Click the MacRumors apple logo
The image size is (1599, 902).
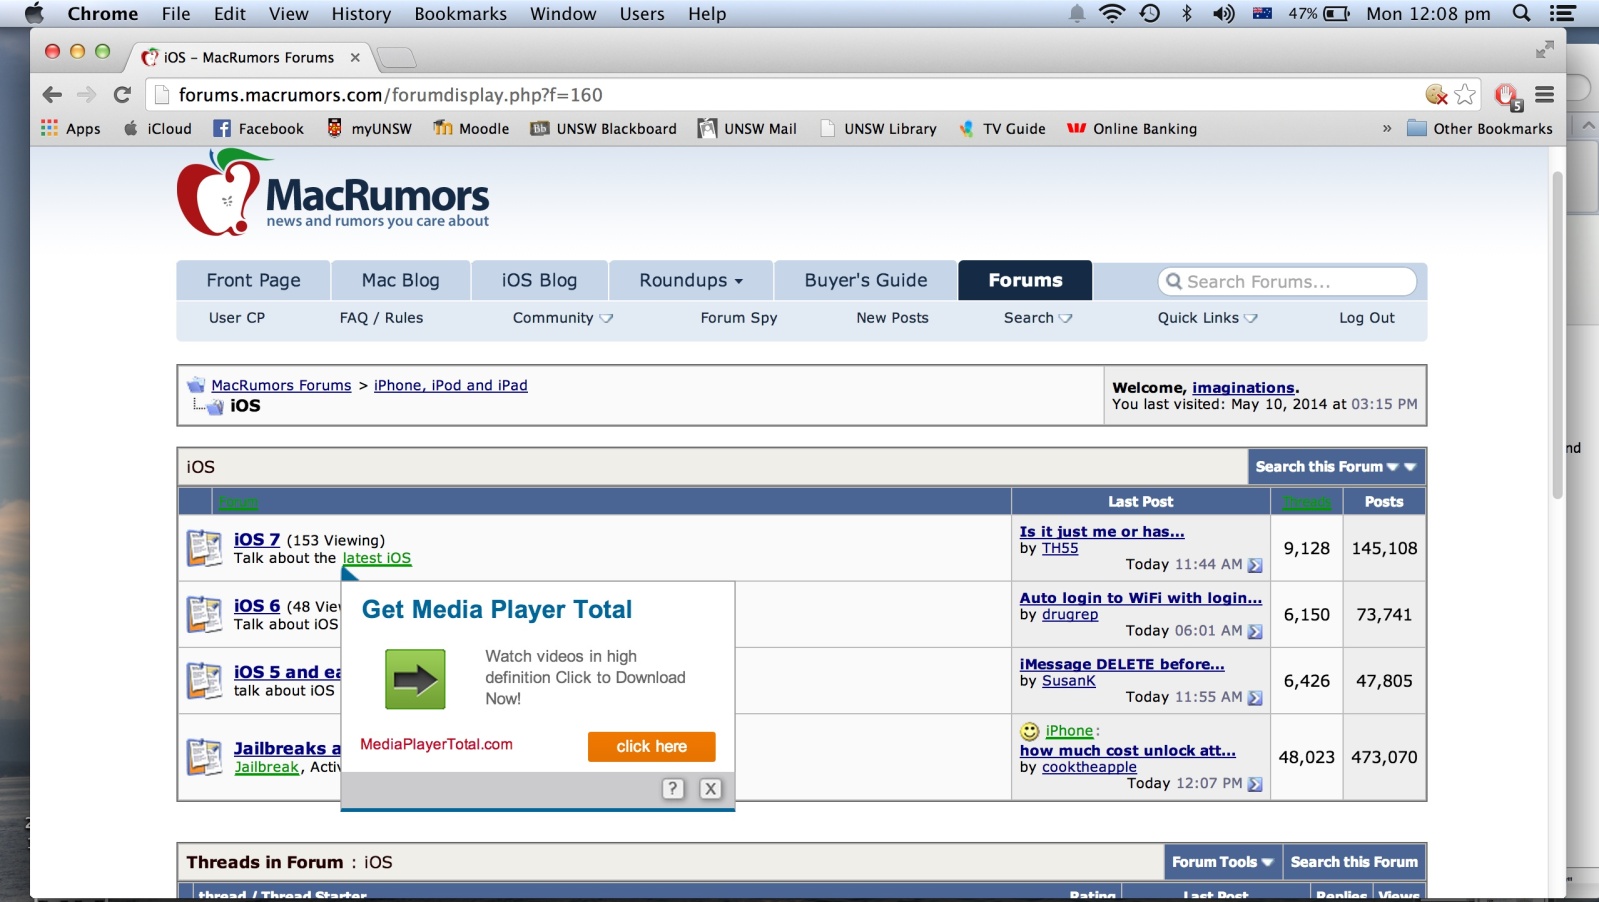[222, 193]
